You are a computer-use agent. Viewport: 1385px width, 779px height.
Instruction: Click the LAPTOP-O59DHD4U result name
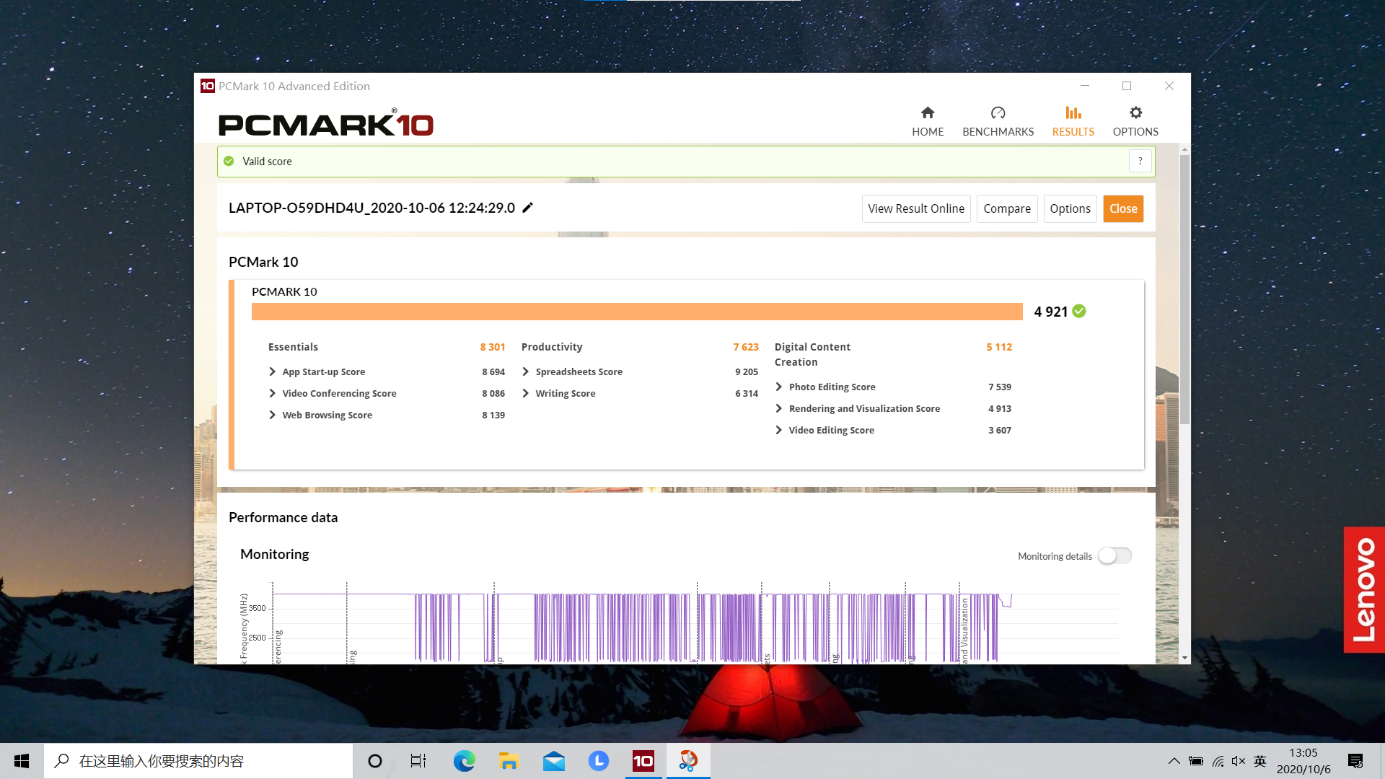pos(372,208)
